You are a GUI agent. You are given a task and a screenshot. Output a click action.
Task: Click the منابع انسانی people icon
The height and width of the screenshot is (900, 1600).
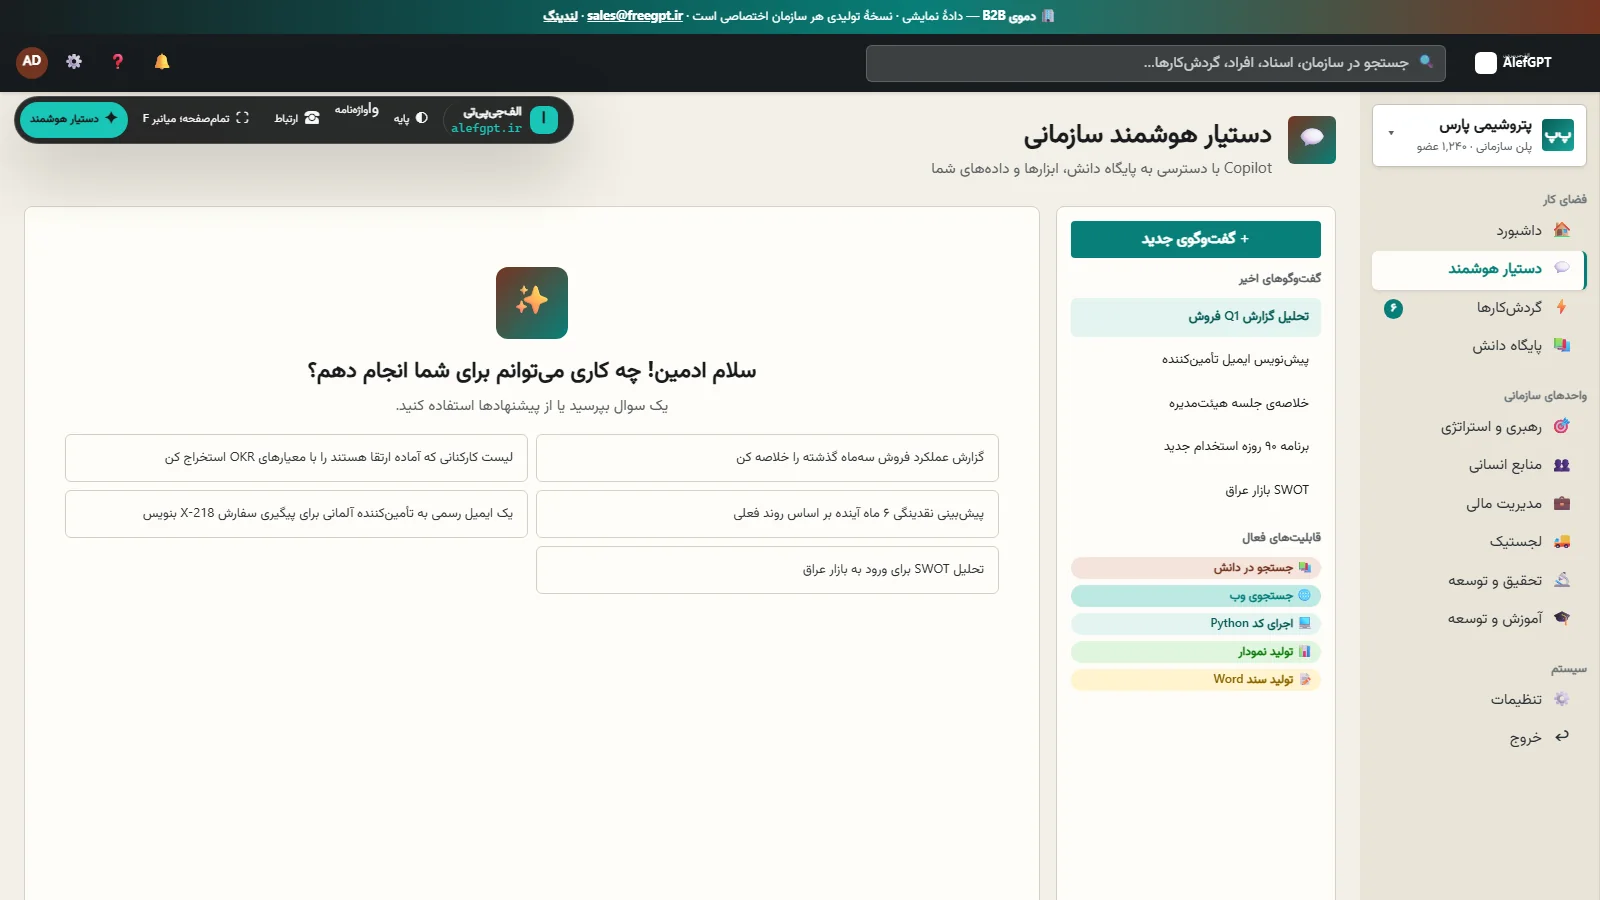(x=1562, y=465)
